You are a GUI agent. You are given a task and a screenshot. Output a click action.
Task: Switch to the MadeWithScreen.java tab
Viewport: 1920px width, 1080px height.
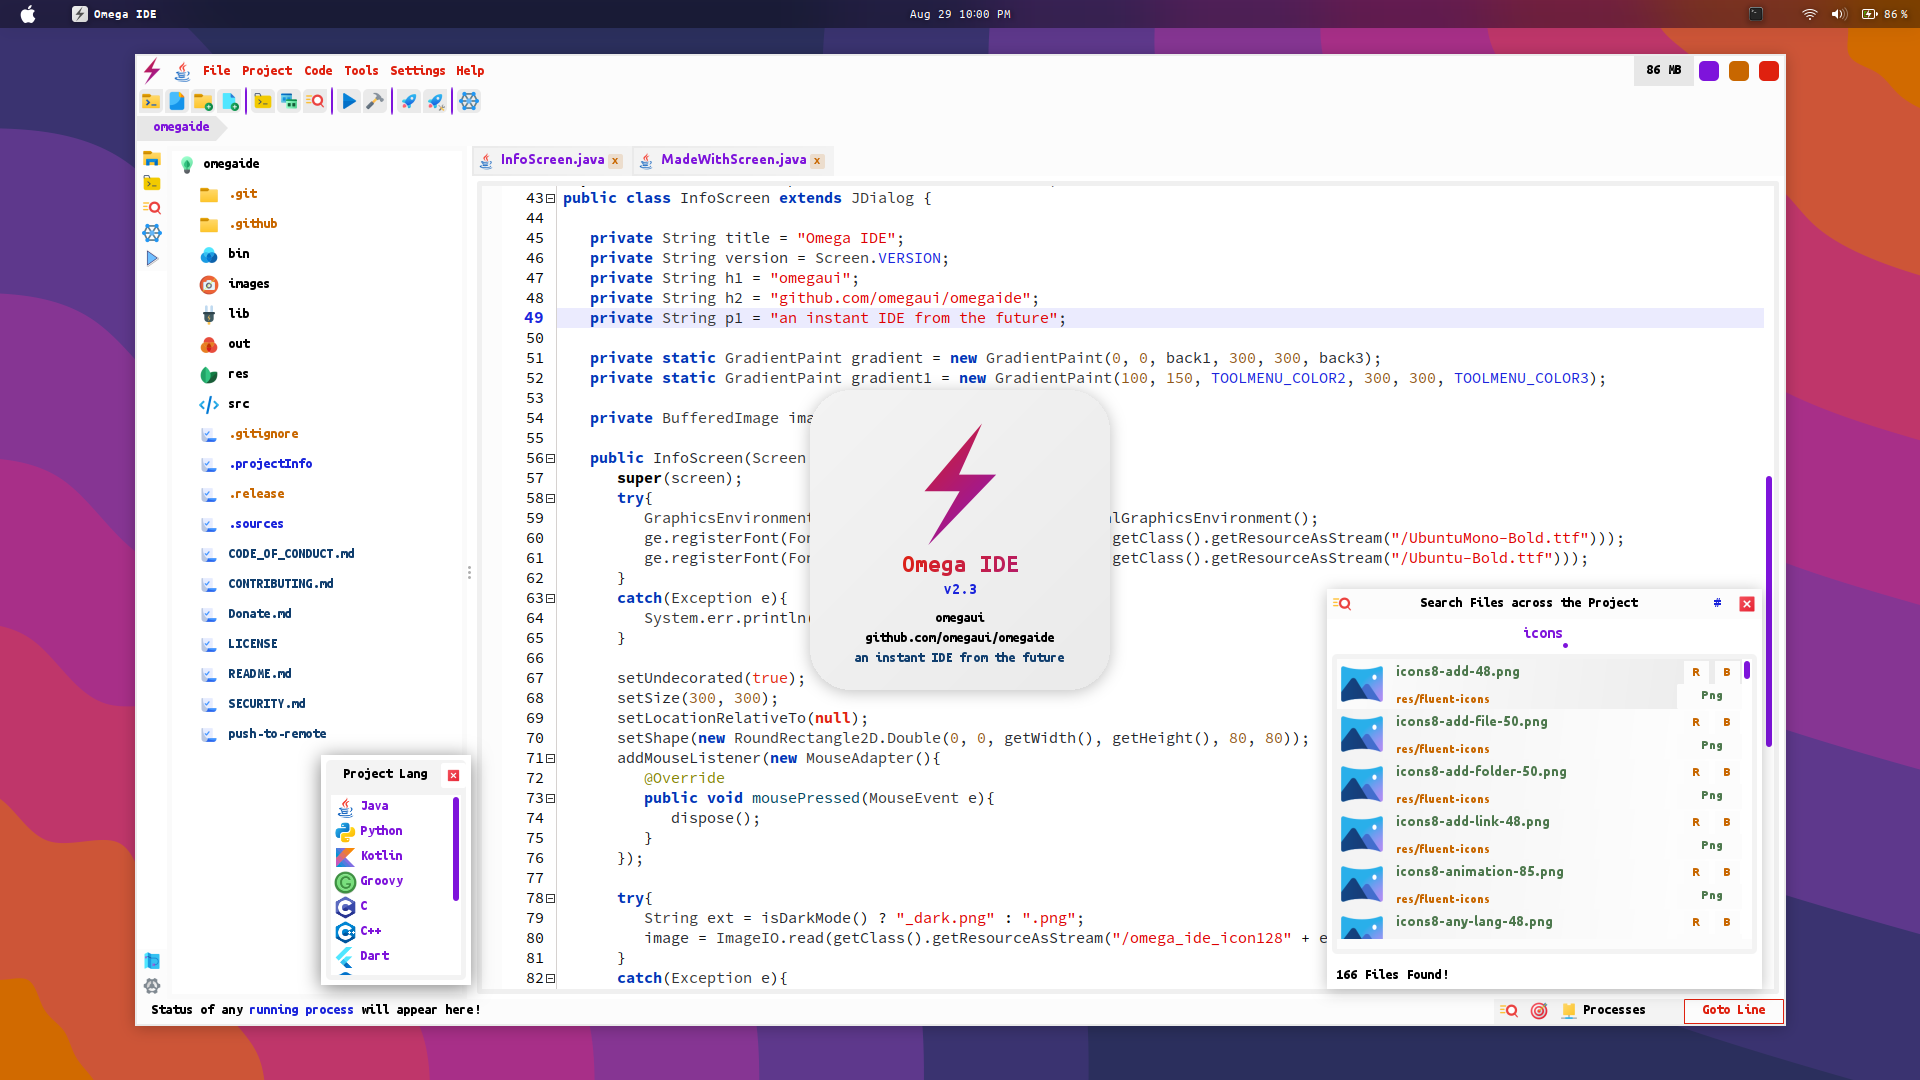point(735,160)
